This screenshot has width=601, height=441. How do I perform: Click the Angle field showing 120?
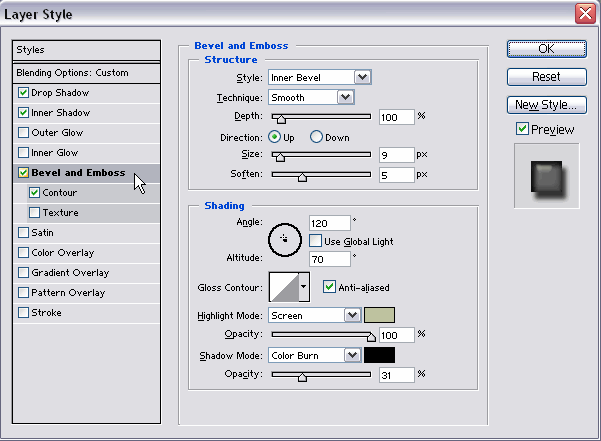(x=330, y=223)
